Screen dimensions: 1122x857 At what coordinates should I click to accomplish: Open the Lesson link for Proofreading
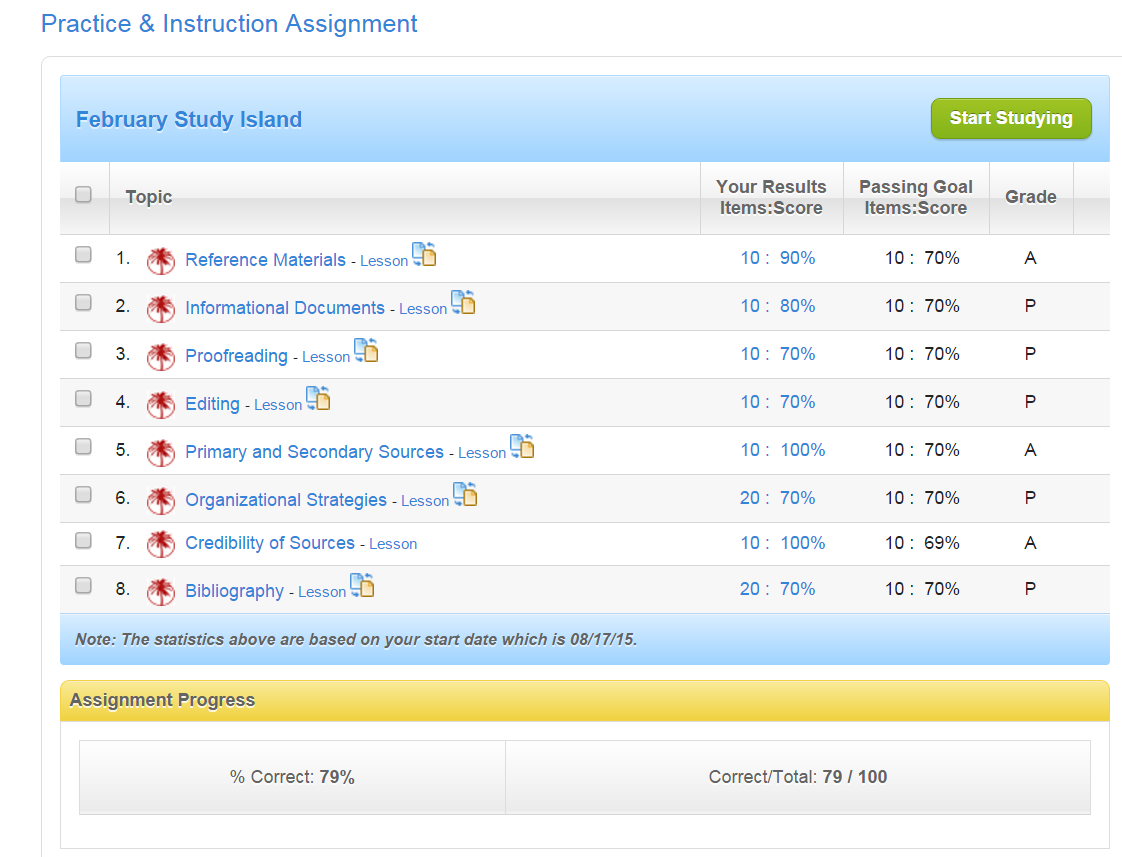[326, 357]
